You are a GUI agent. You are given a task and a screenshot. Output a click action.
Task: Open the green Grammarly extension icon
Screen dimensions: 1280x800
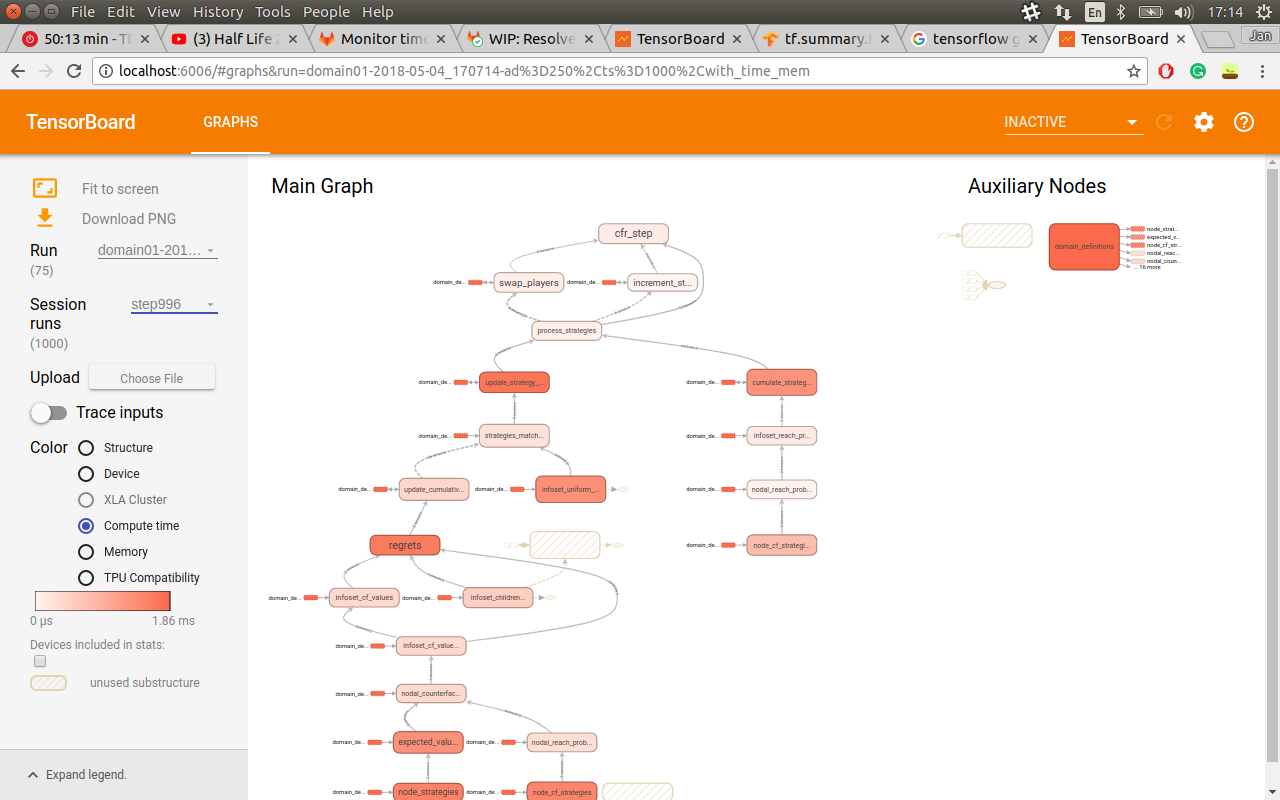pos(1198,71)
